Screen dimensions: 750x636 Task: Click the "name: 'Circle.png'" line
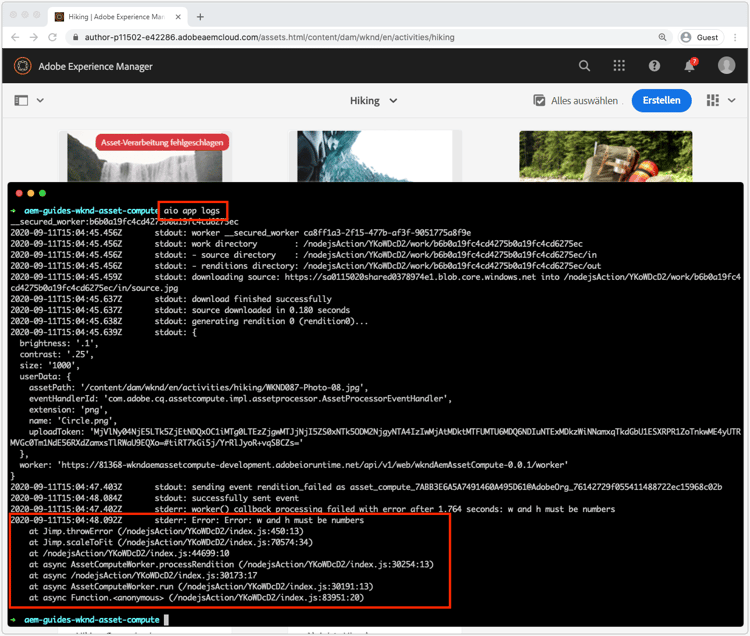[73, 421]
